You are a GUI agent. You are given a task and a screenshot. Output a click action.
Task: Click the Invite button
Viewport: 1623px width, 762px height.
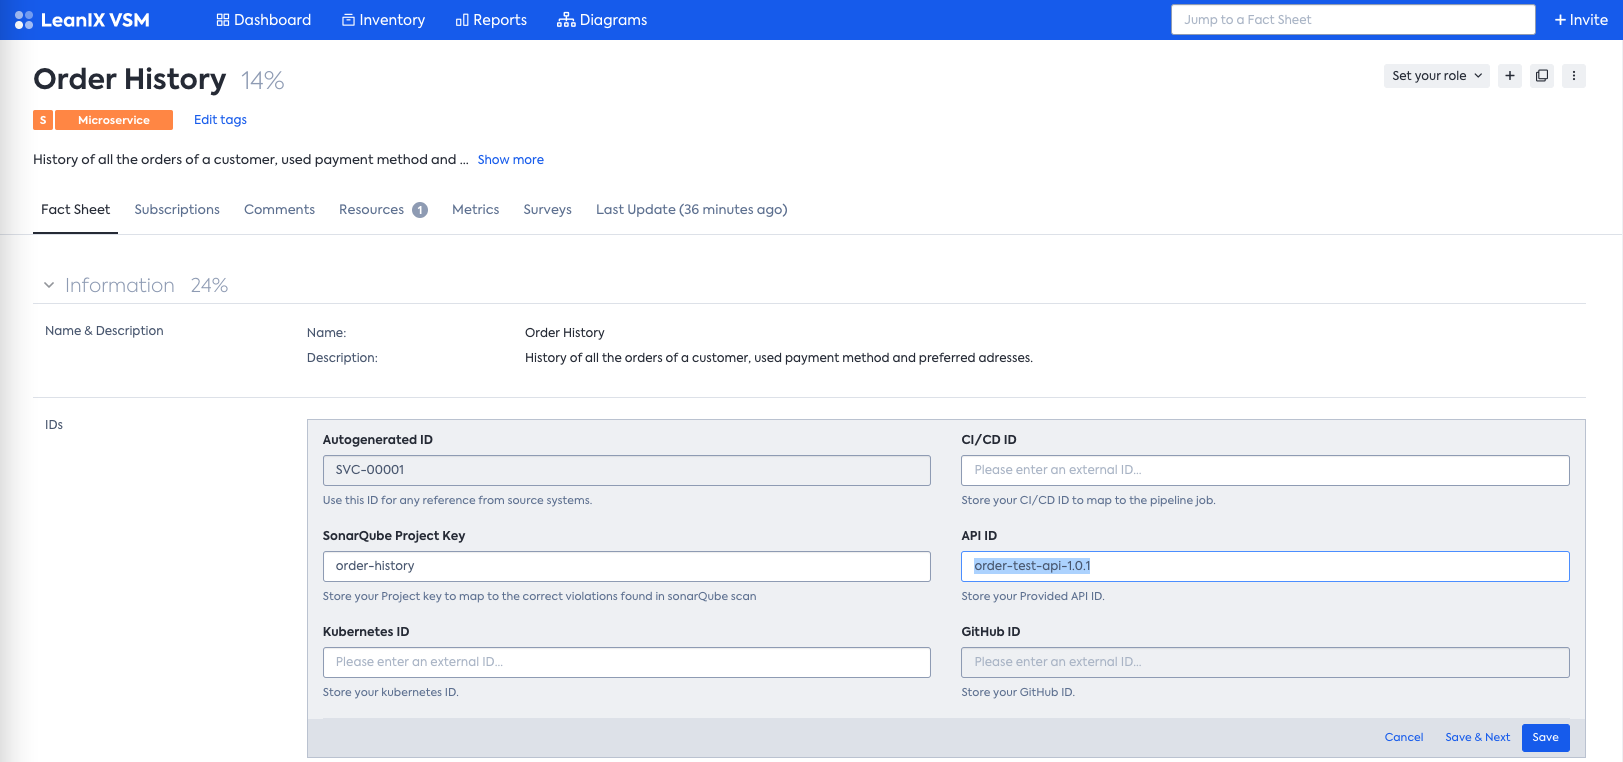1581,20
